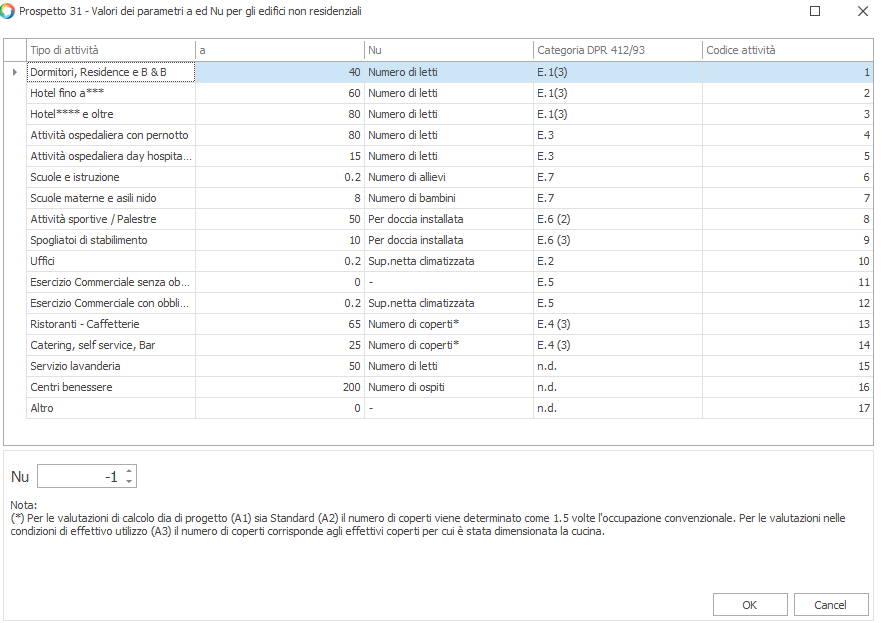Click the Codice attività column header
This screenshot has height=623, width=882.
787,50
